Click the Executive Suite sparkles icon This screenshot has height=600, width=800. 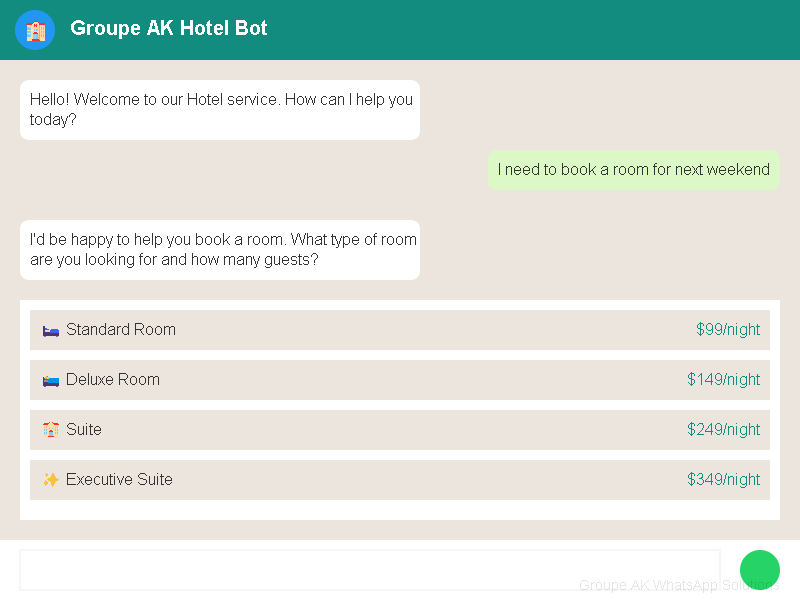50,480
